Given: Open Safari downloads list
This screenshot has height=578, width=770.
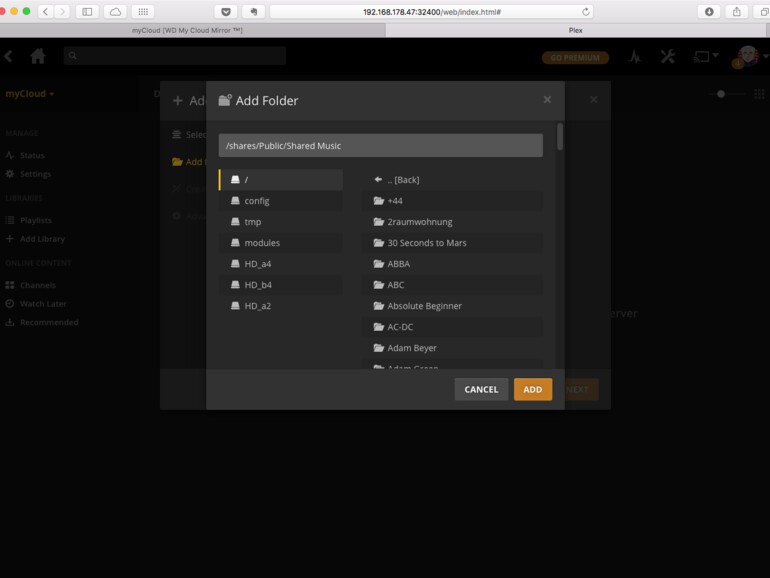Looking at the screenshot, I should tap(709, 11).
